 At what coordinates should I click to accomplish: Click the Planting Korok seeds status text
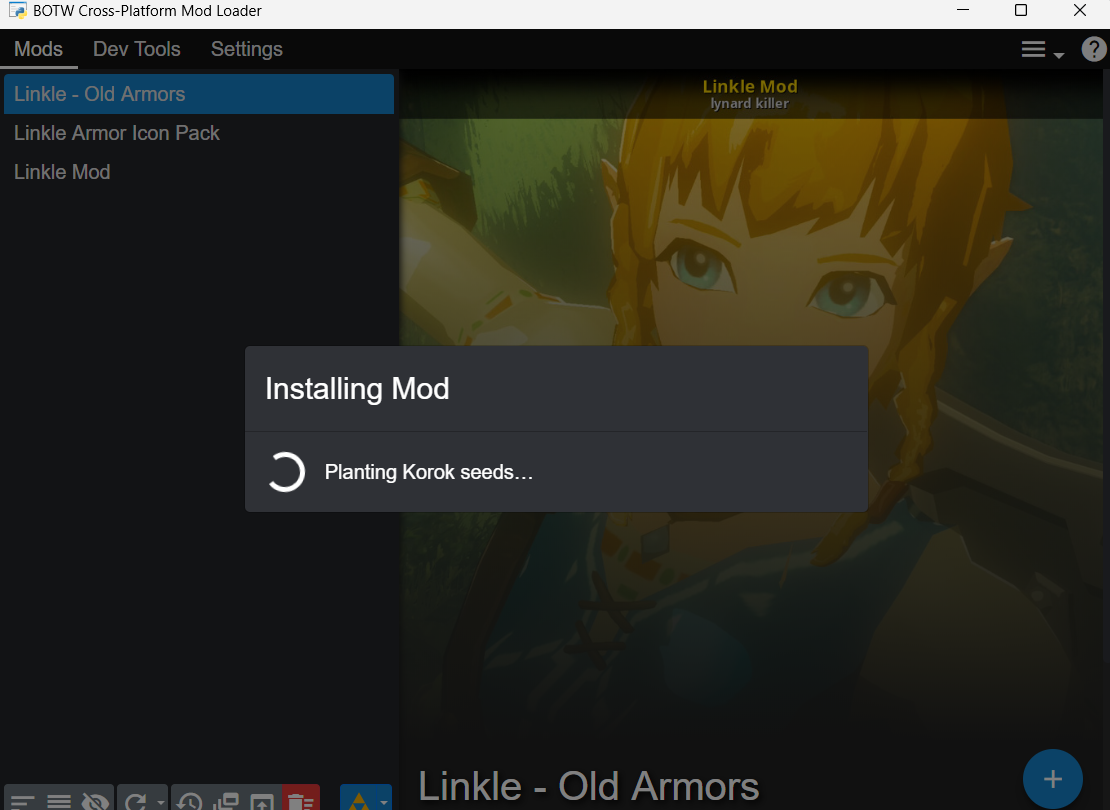pyautogui.click(x=428, y=472)
